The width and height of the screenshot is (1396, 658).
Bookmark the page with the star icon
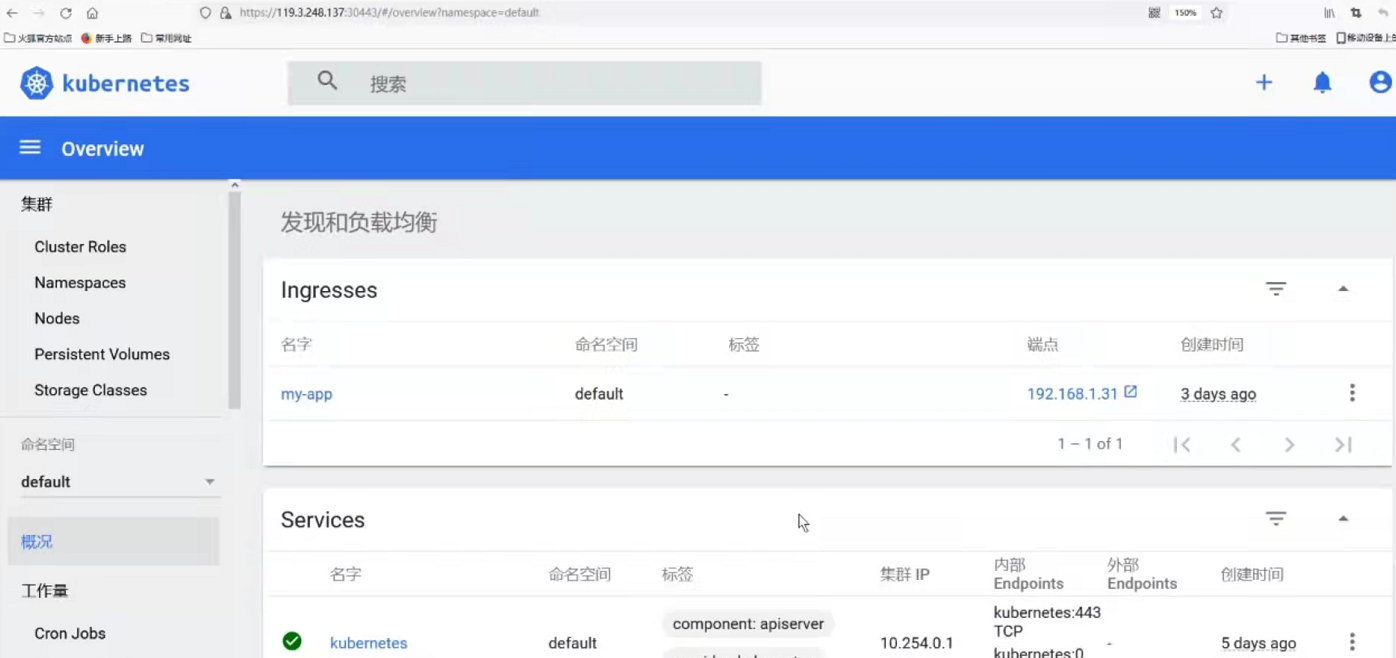(x=1215, y=13)
